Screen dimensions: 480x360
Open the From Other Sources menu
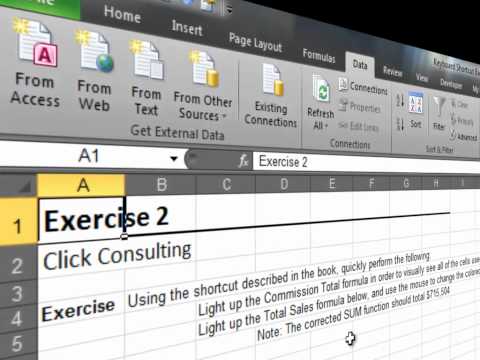203,86
